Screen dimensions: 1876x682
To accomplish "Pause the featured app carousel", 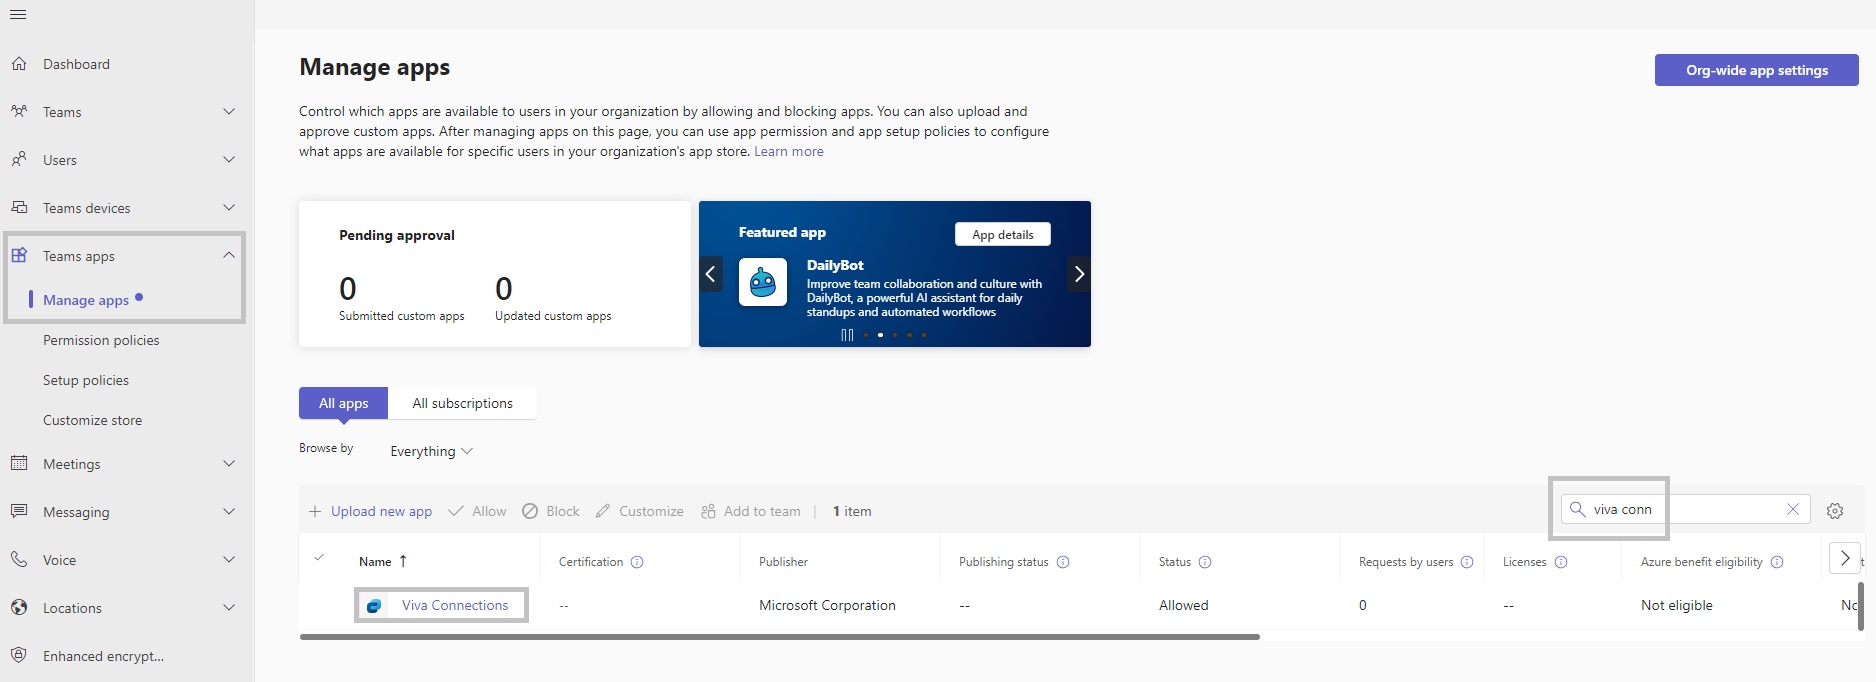I will [847, 335].
